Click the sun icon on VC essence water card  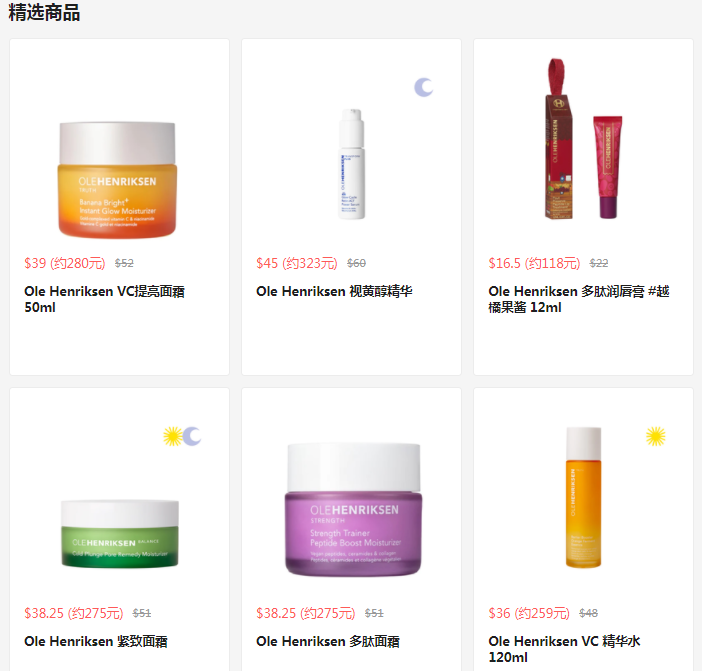pos(655,436)
